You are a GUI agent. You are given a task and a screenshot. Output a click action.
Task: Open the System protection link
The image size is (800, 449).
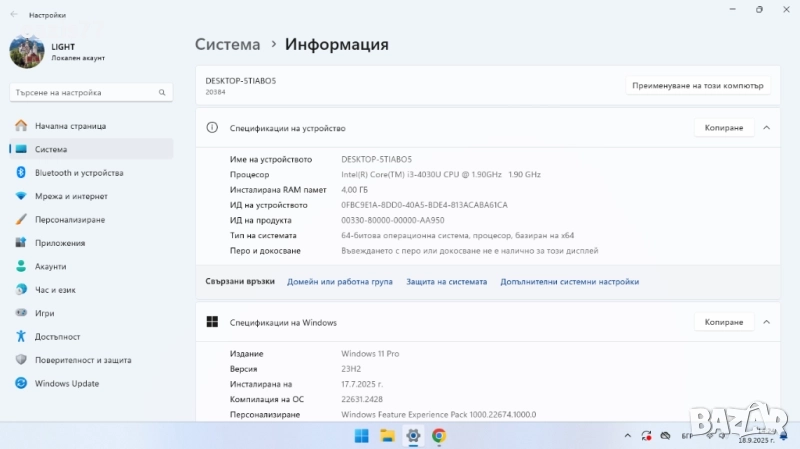[446, 282]
